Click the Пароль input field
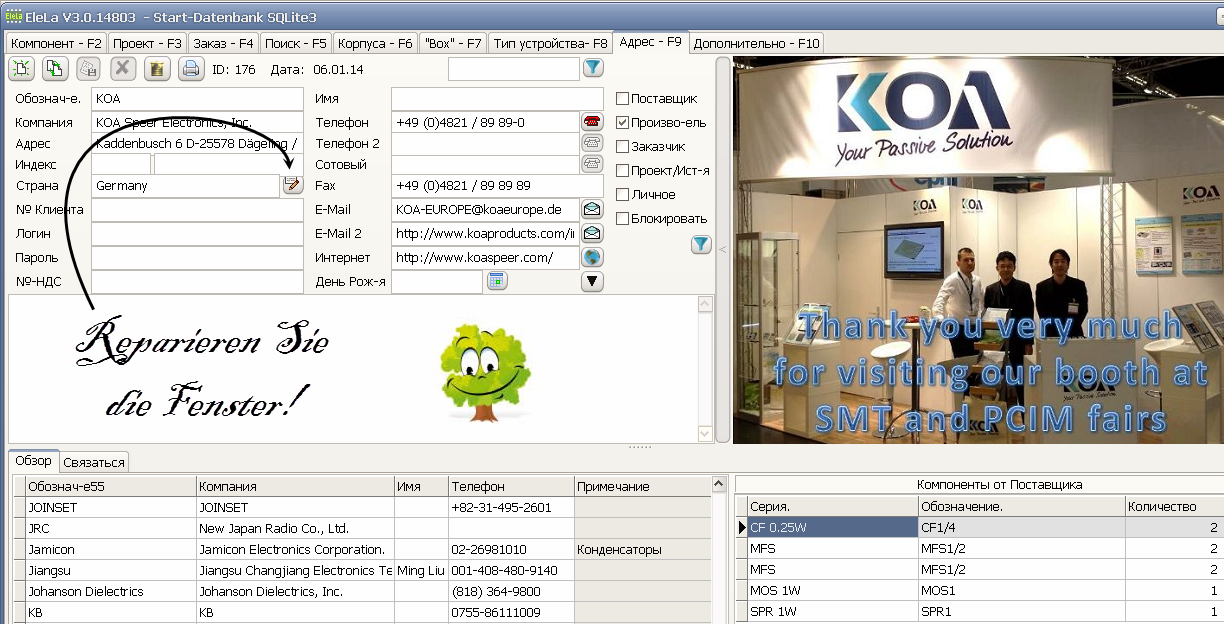The image size is (1224, 624). [196, 257]
